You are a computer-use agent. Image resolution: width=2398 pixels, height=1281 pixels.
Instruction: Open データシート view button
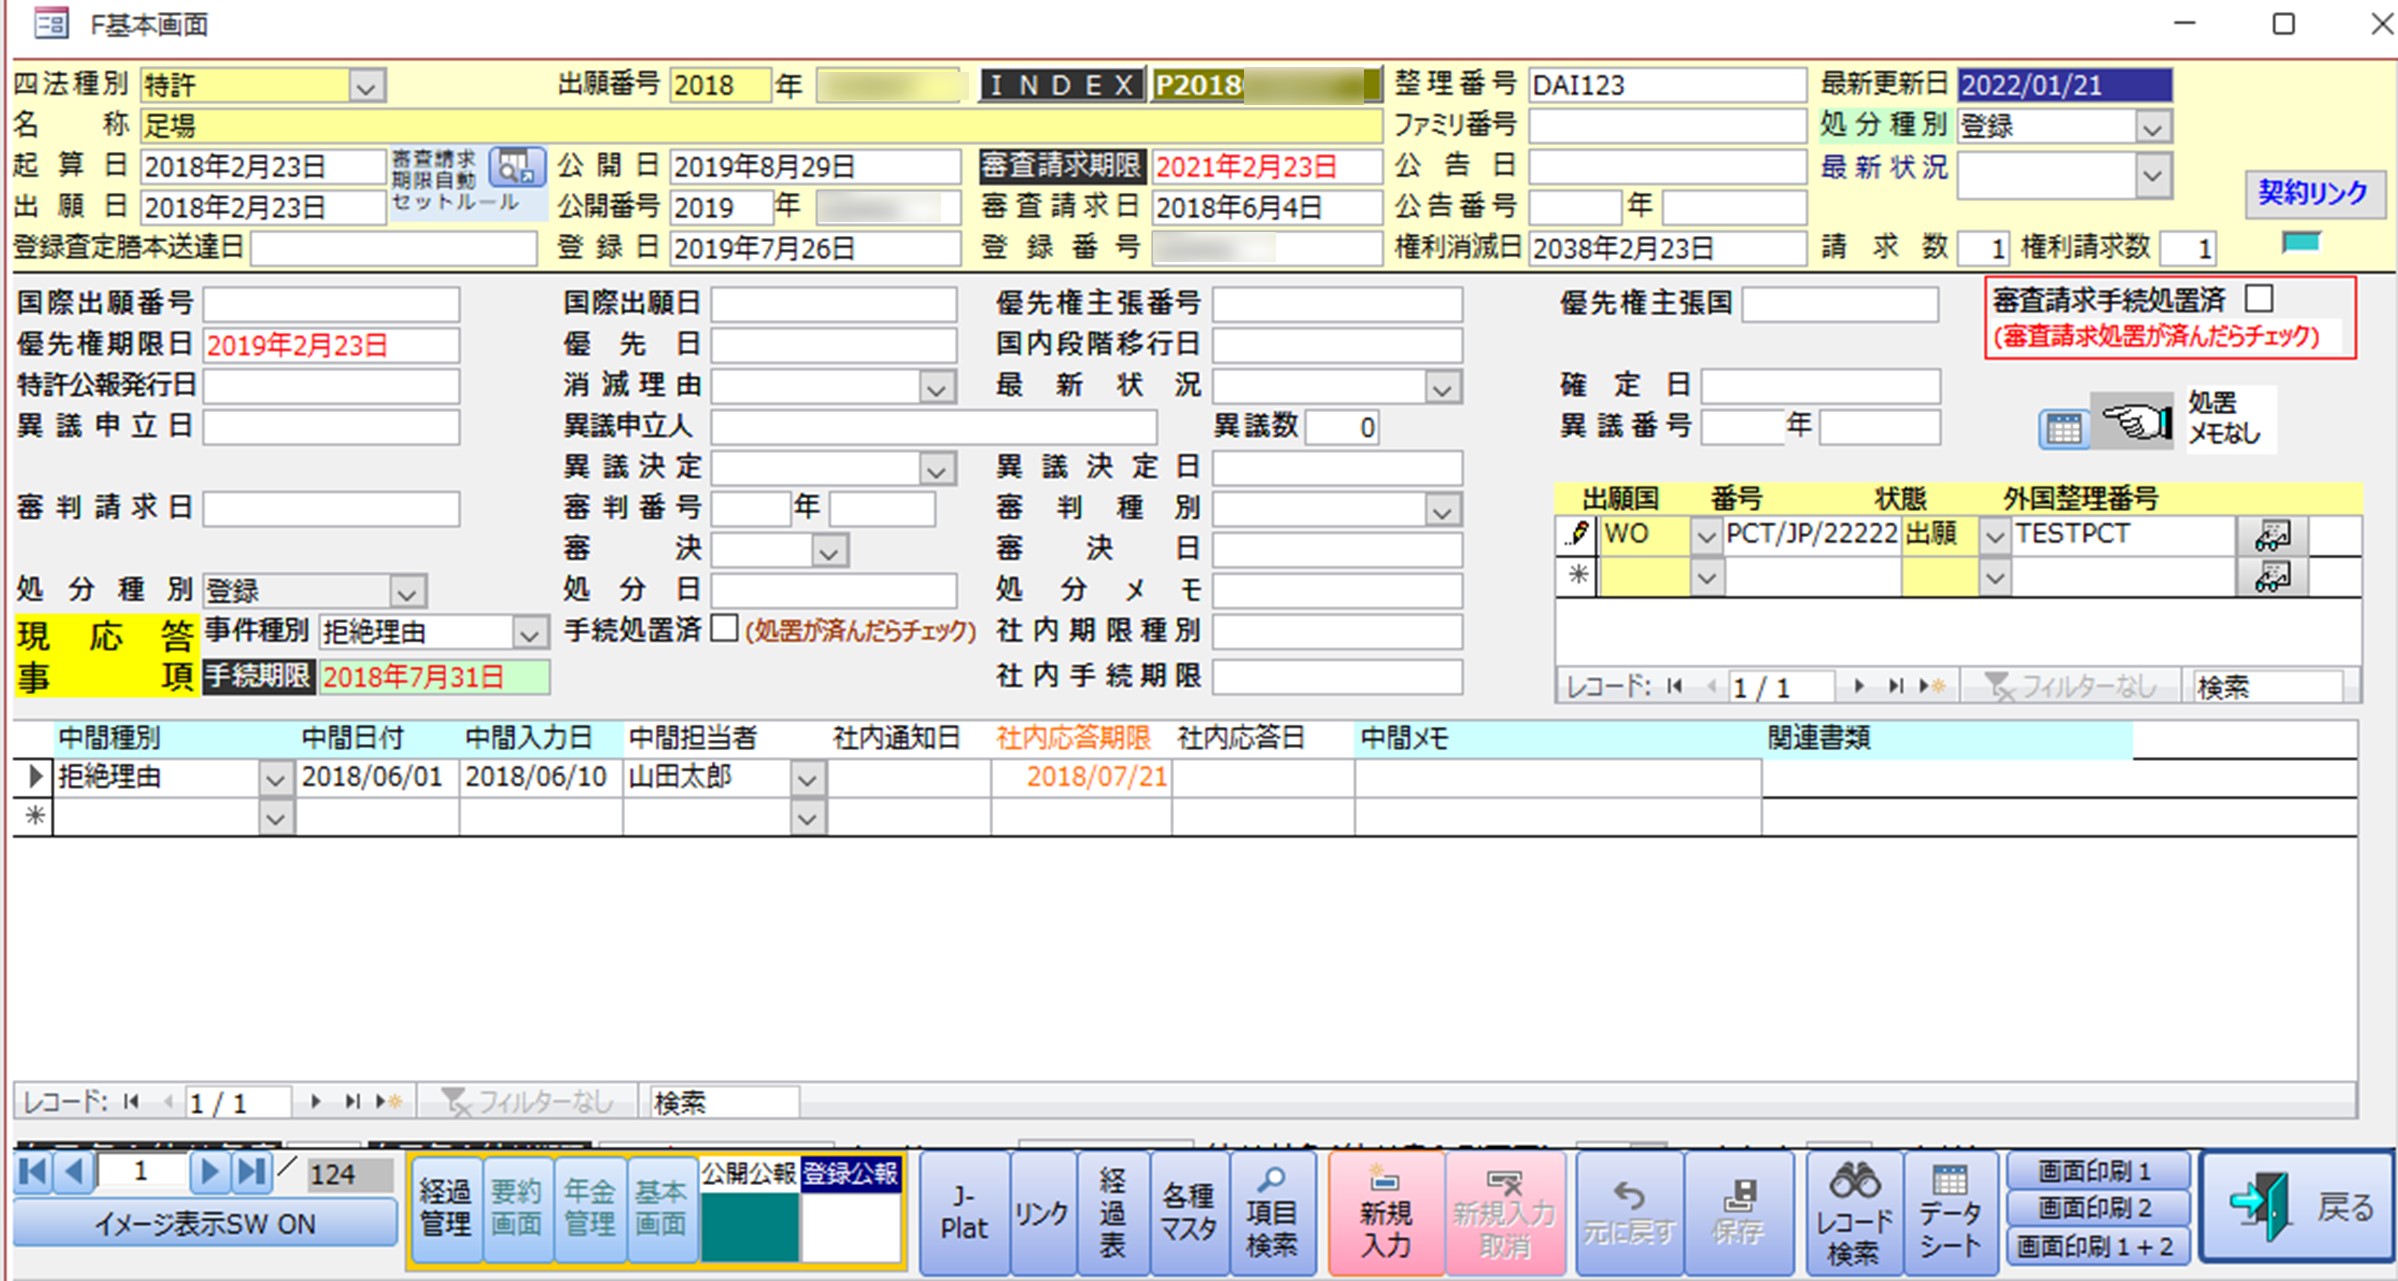coord(1950,1214)
